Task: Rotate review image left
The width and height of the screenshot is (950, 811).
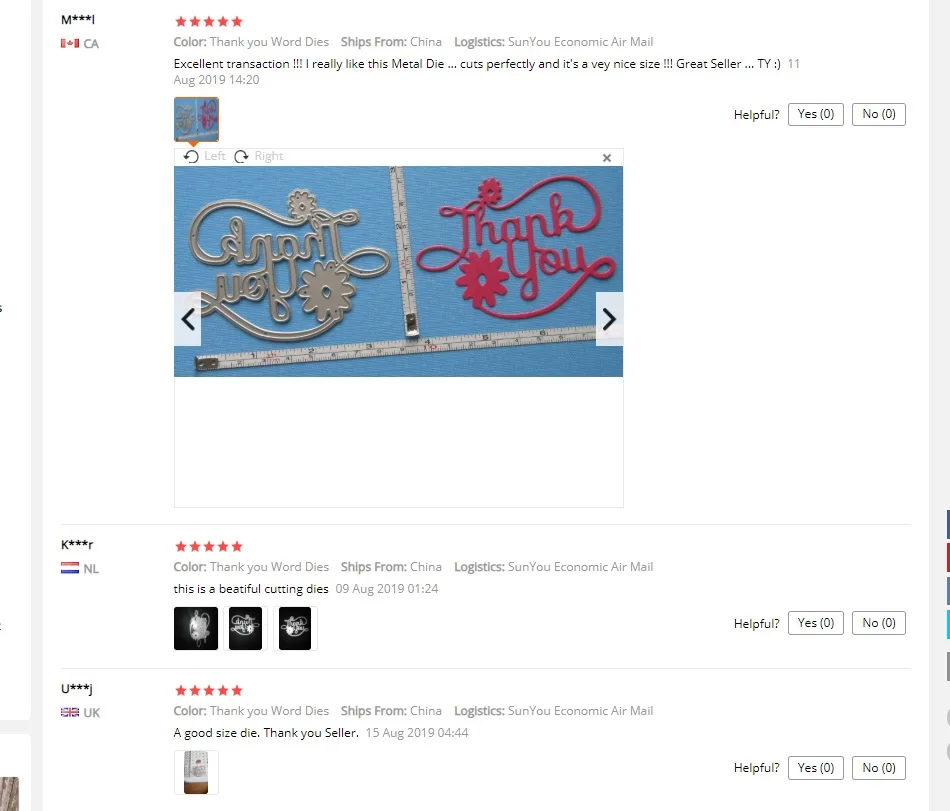Action: [204, 156]
